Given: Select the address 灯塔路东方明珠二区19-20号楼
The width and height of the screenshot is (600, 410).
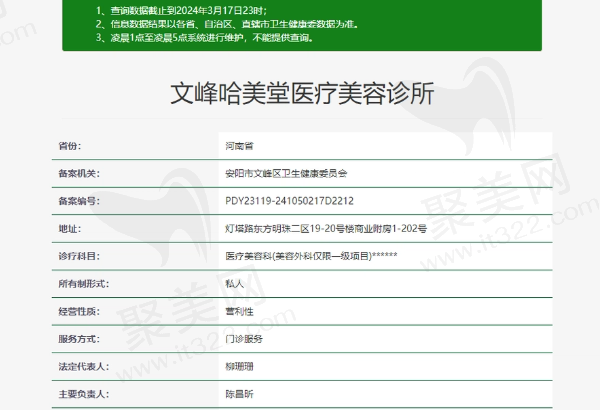Looking at the screenshot, I should click(x=290, y=229).
